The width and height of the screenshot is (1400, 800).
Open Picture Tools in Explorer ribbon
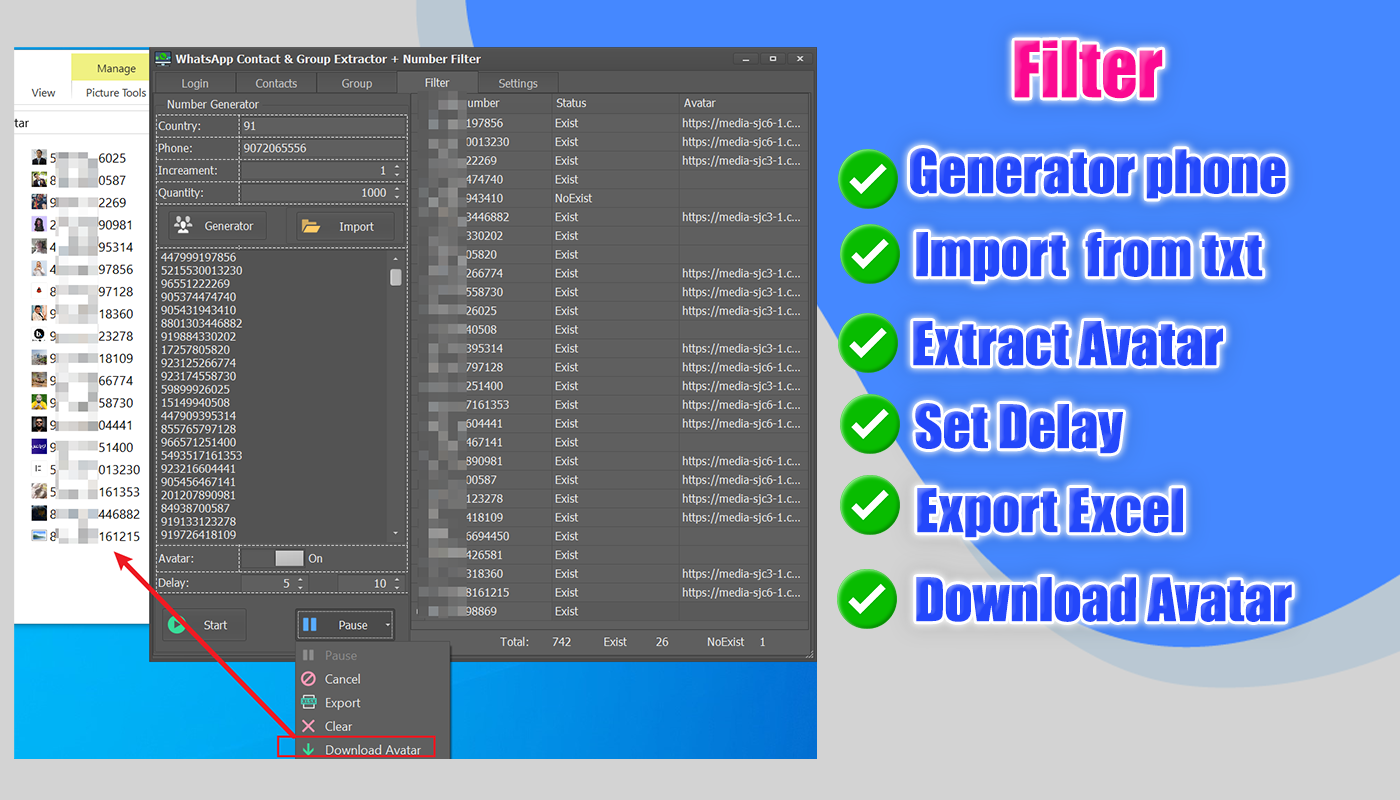click(x=116, y=93)
